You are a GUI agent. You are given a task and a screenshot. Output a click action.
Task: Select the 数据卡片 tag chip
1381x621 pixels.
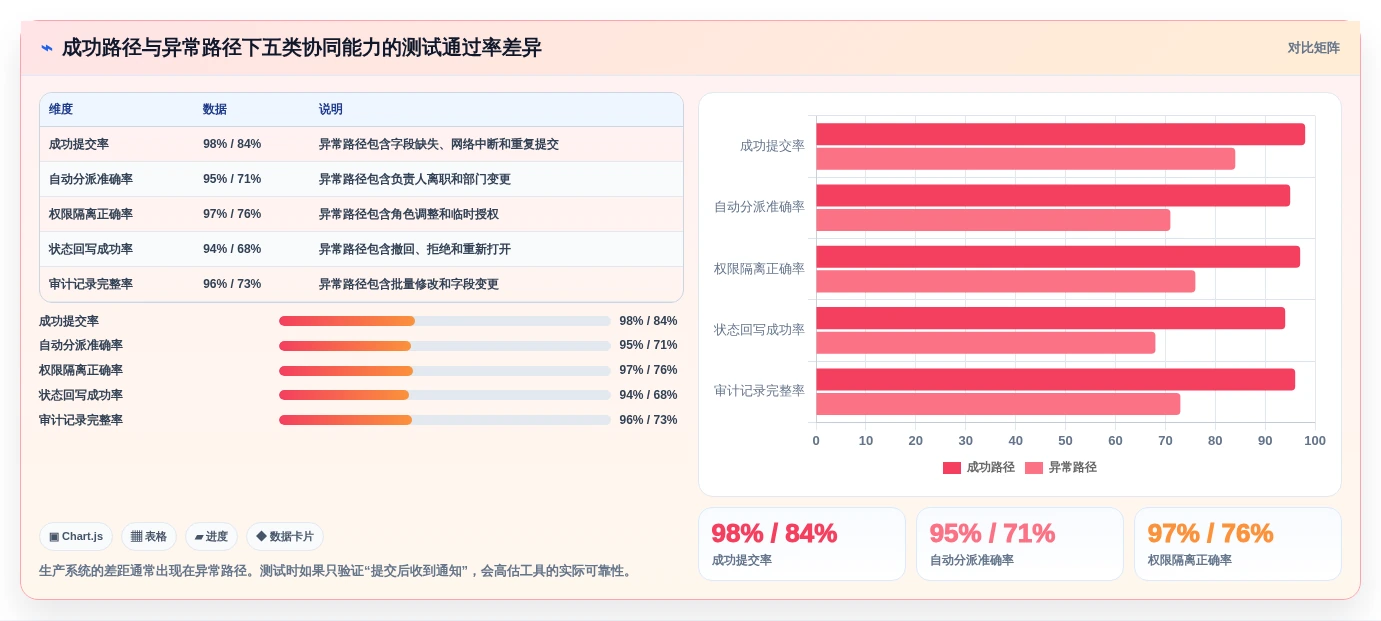285,537
